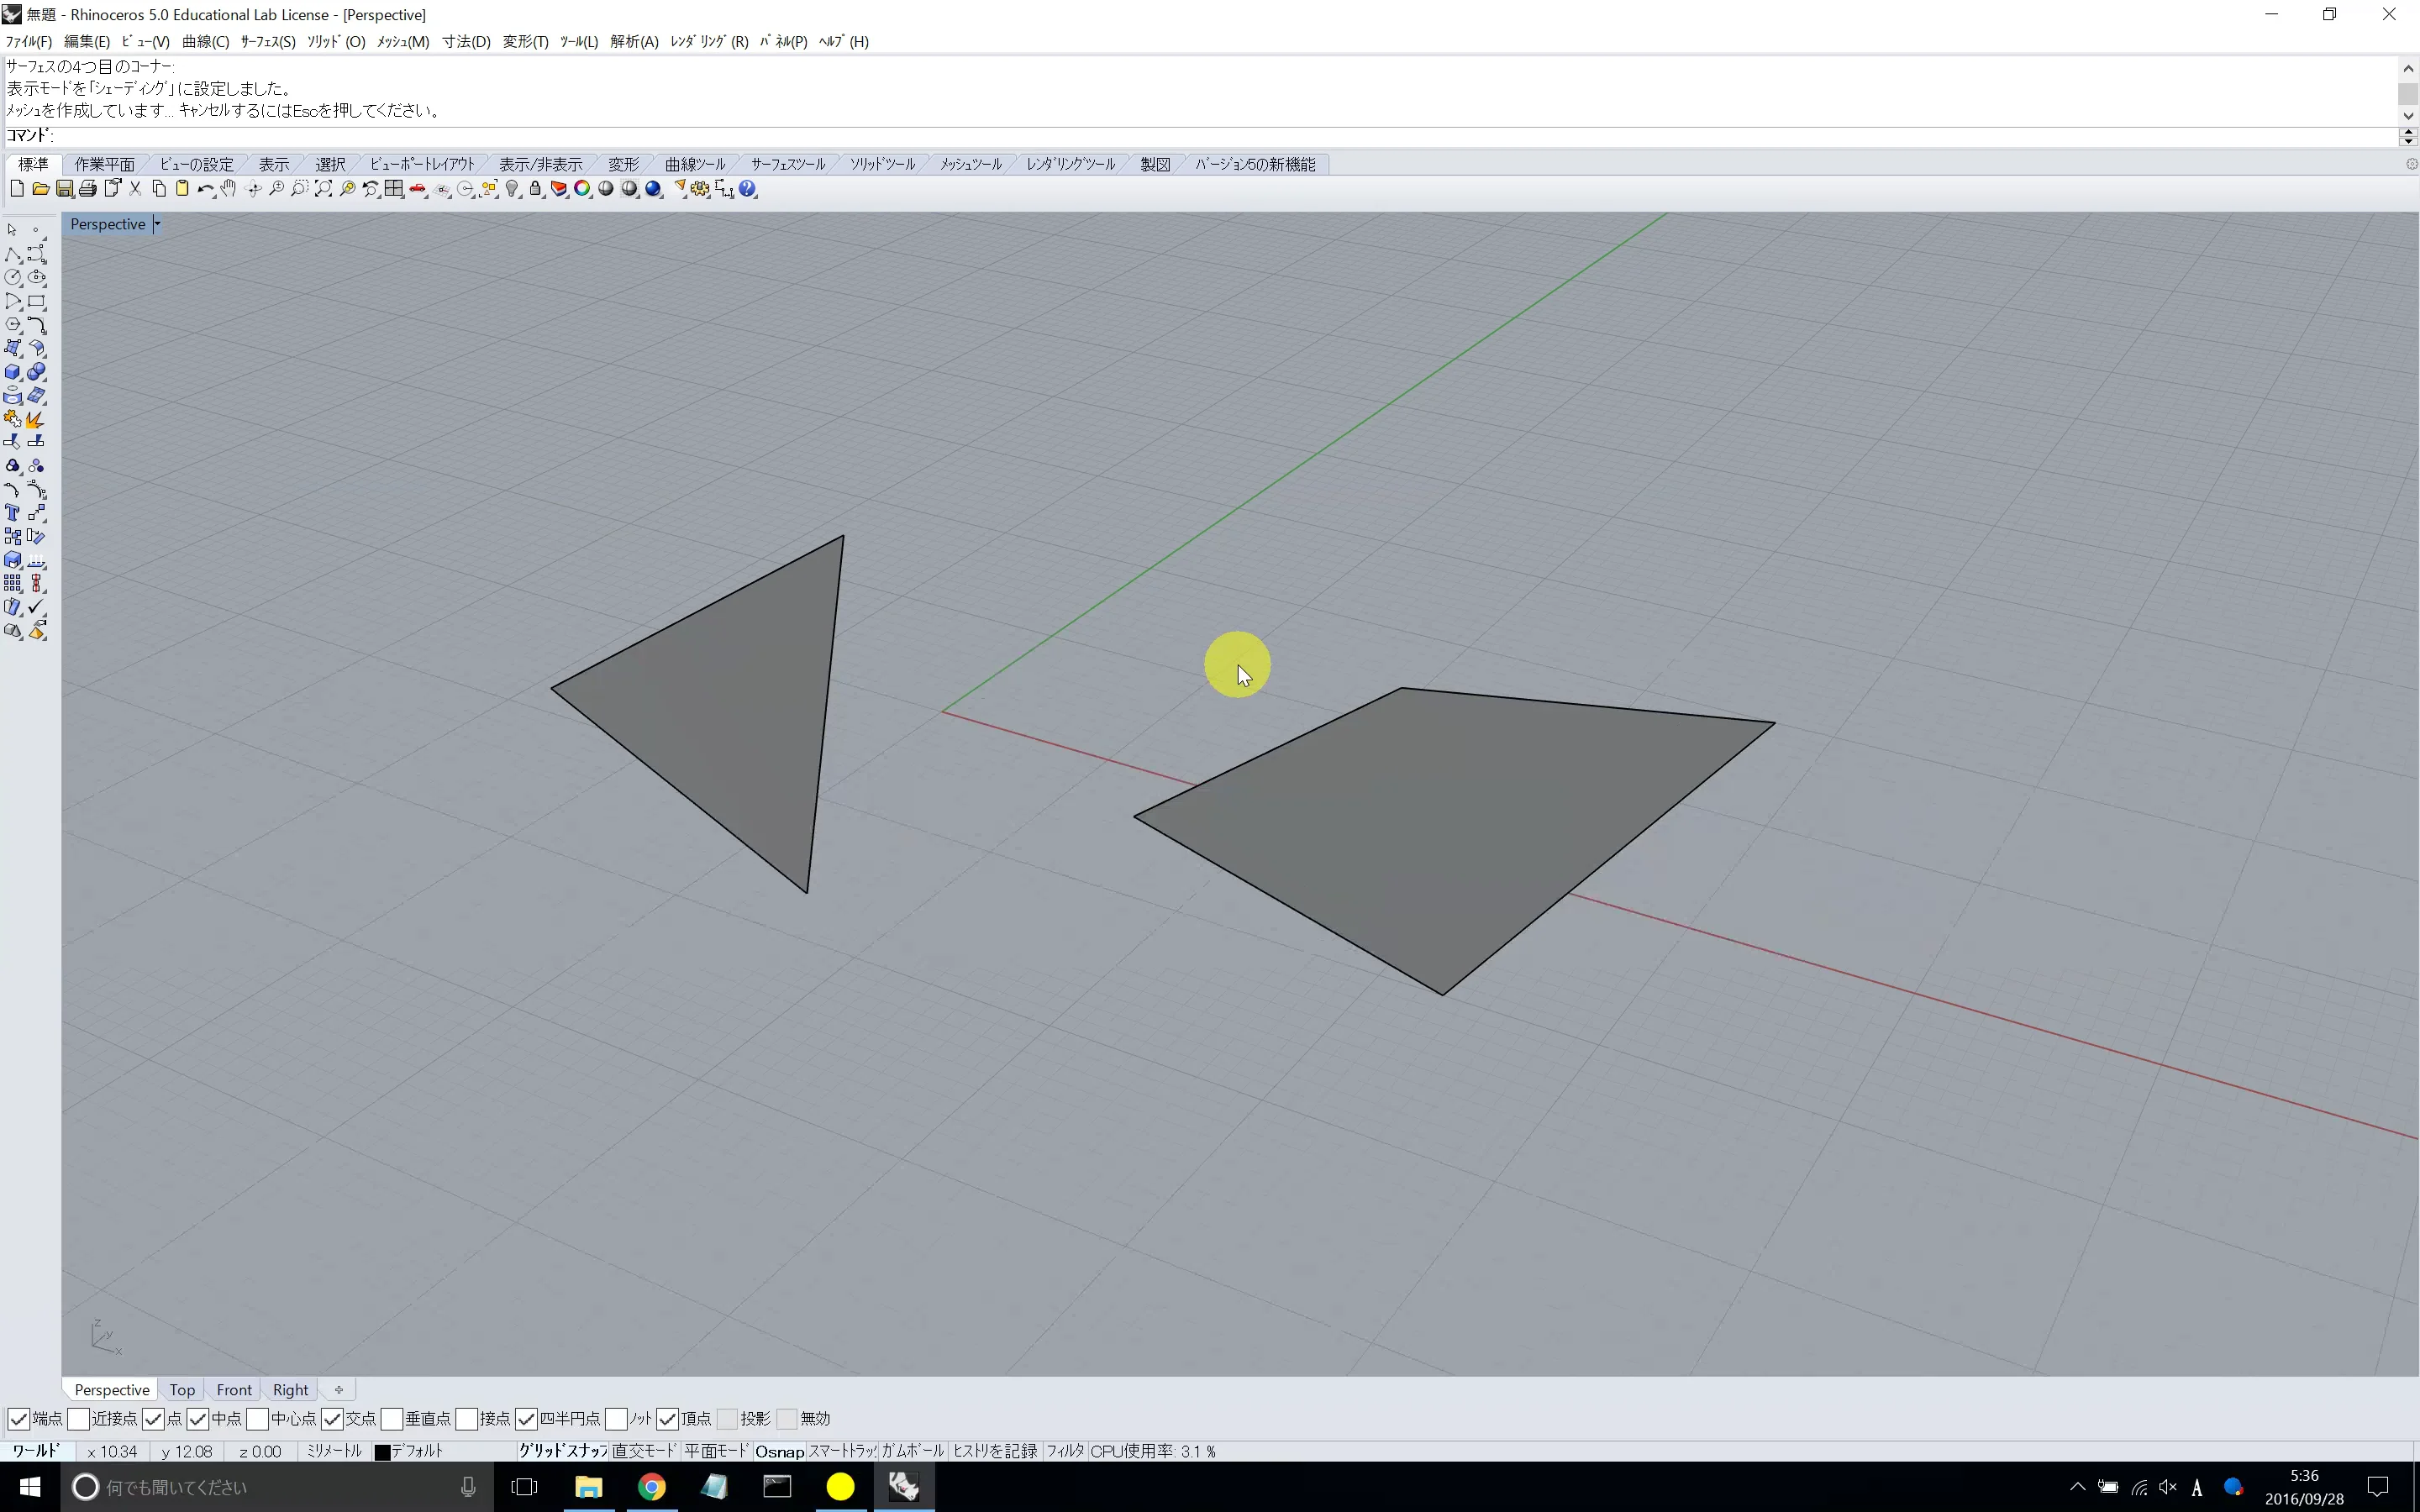Click the New file icon
2420x1512 pixels.
click(17, 189)
